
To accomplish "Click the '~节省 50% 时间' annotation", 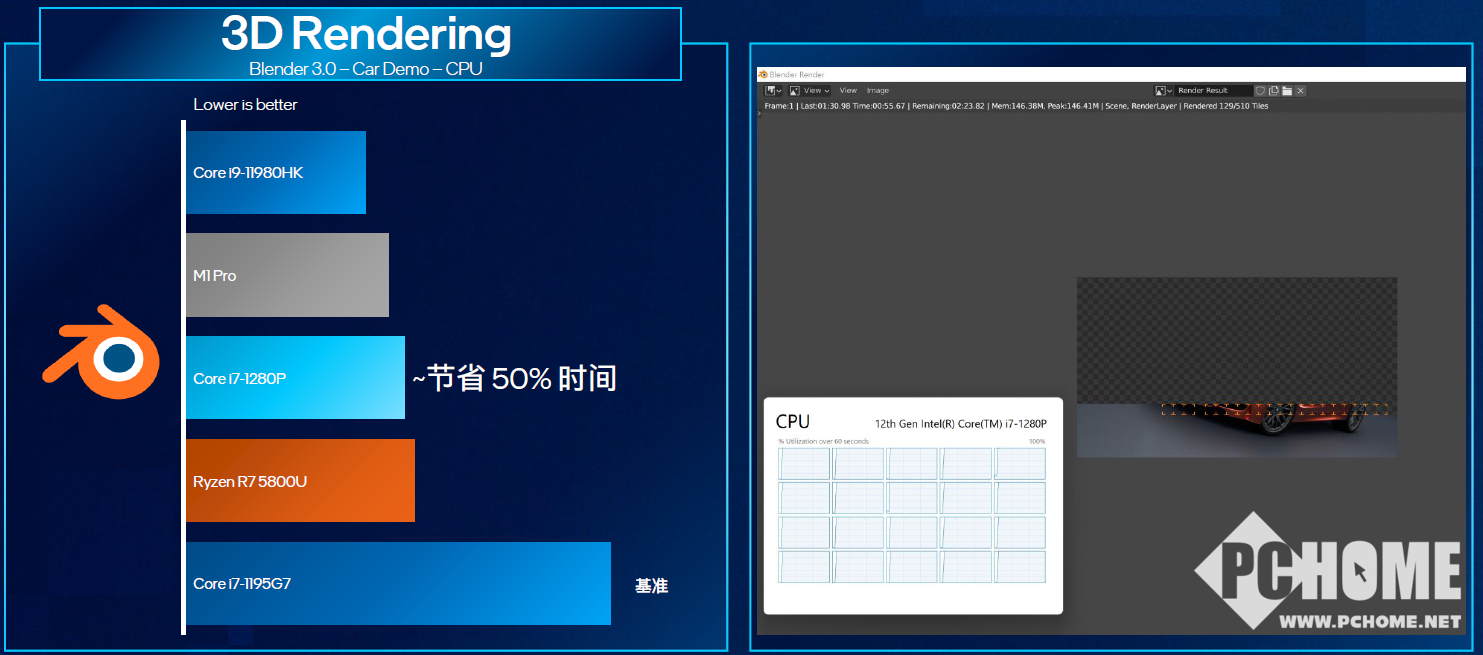I will tap(514, 378).
